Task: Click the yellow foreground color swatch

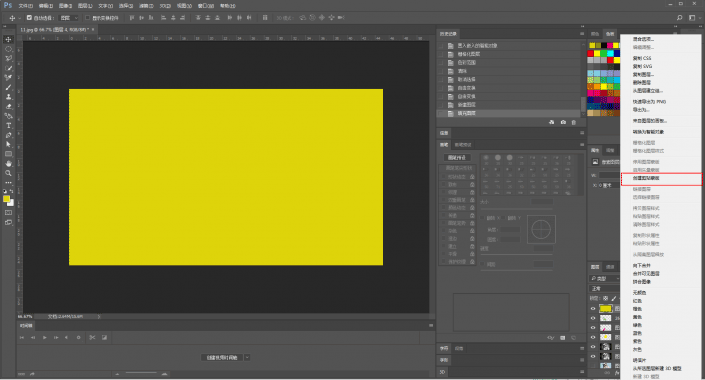Action: pos(6,199)
